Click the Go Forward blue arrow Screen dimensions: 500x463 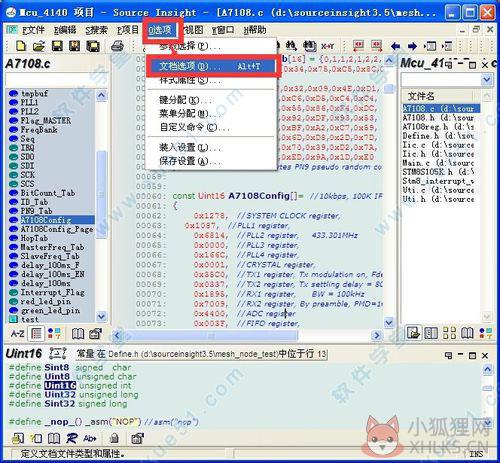413,46
